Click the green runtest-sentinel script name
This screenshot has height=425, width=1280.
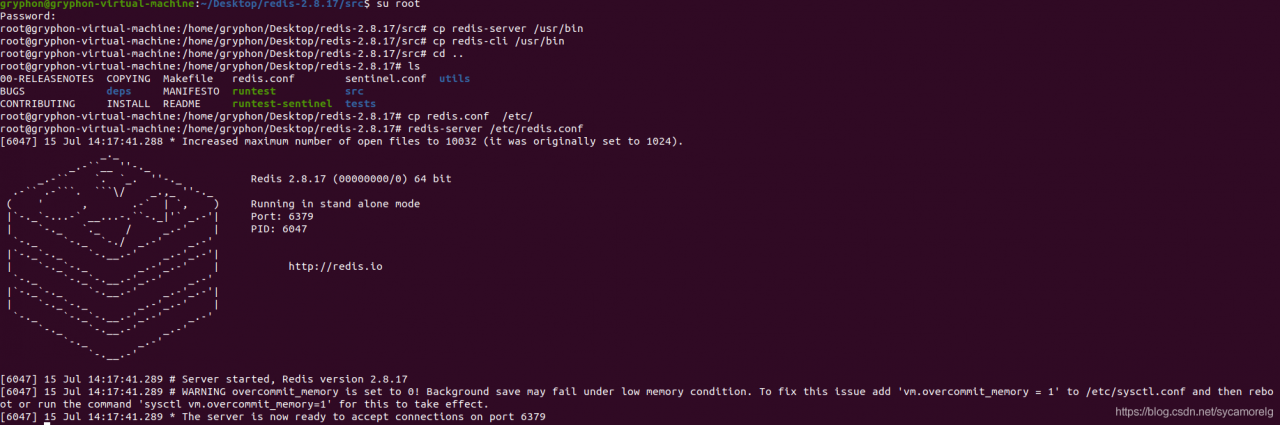(x=282, y=104)
